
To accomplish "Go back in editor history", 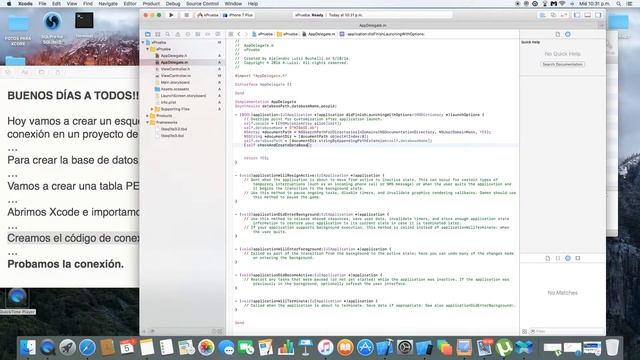I will click(239, 34).
